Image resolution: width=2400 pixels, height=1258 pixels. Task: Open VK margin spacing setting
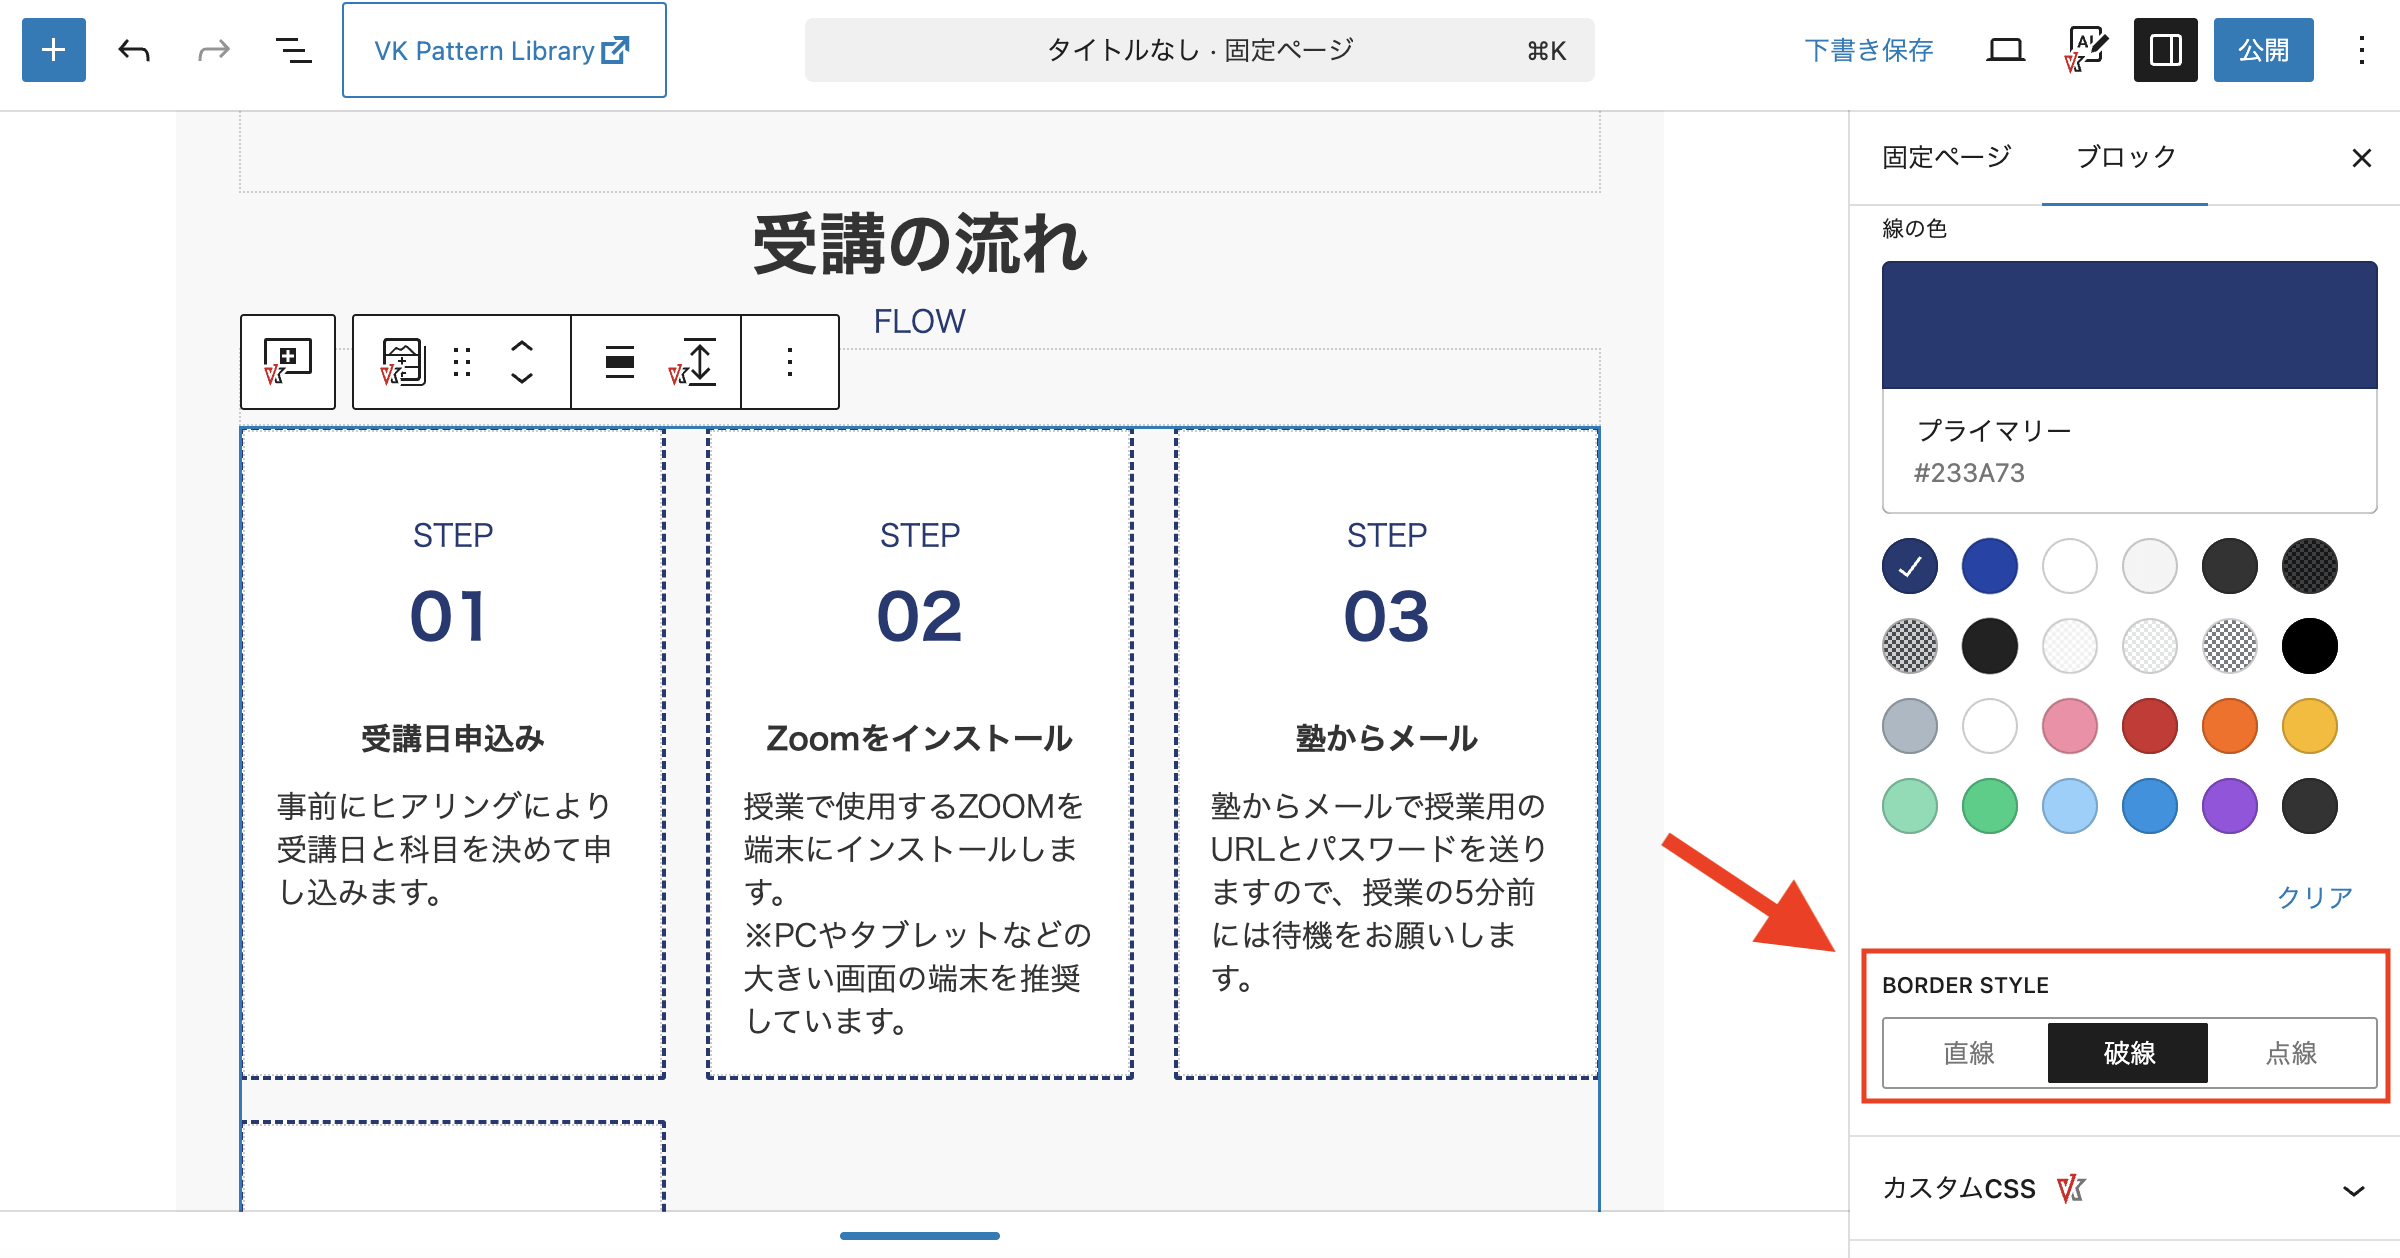[x=692, y=362]
